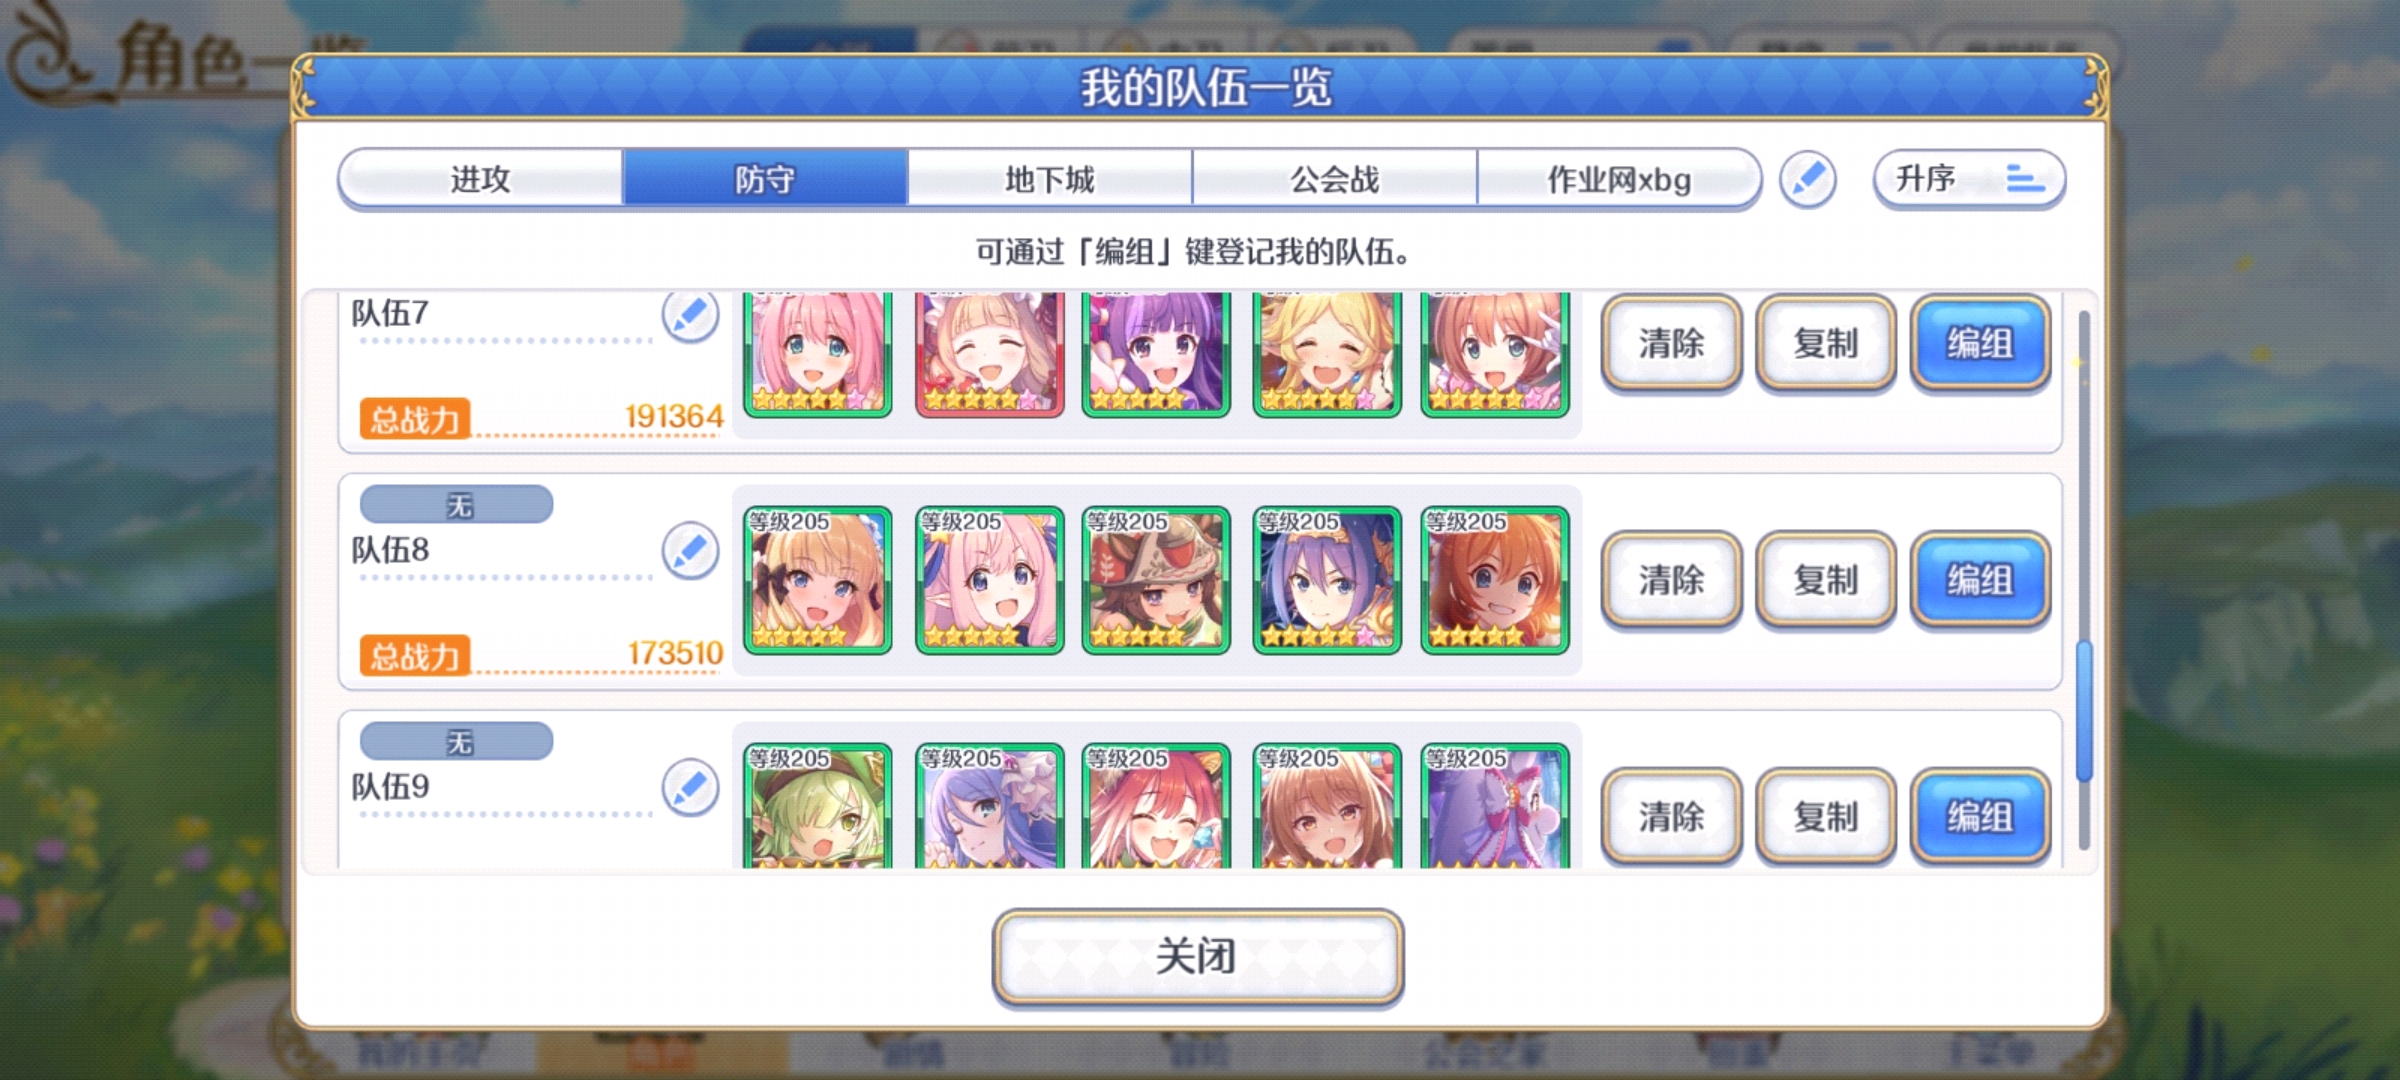Click the 无 tag label above 队伍8

pos(456,505)
